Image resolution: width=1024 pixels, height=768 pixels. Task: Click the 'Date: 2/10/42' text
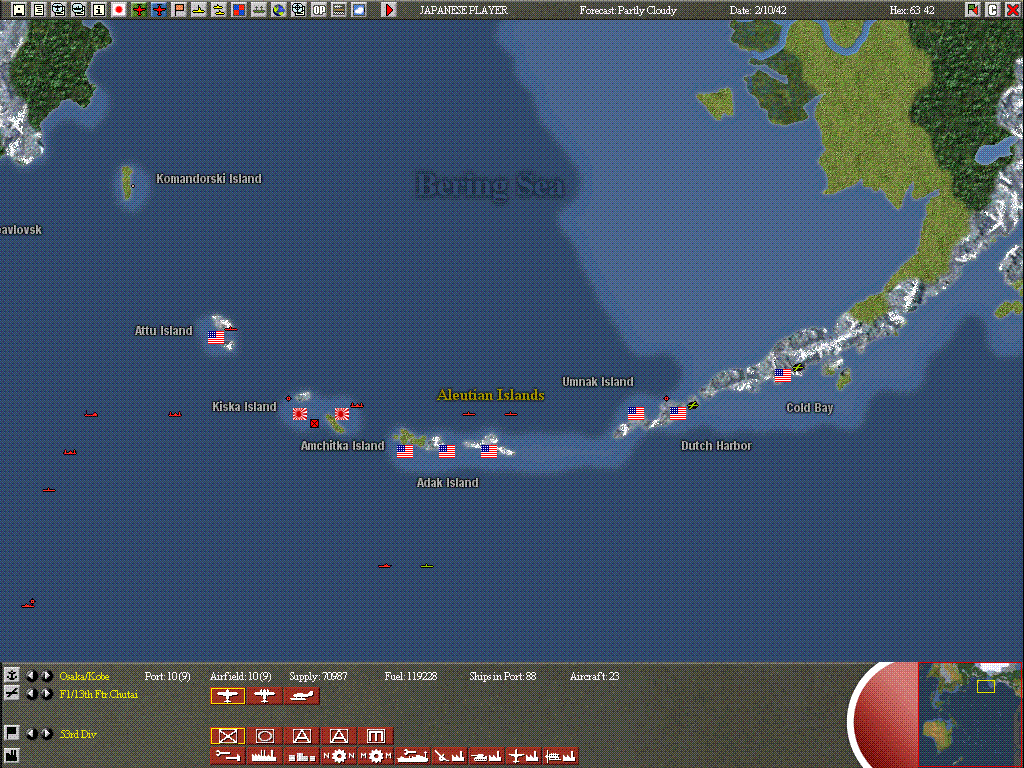pyautogui.click(x=760, y=10)
